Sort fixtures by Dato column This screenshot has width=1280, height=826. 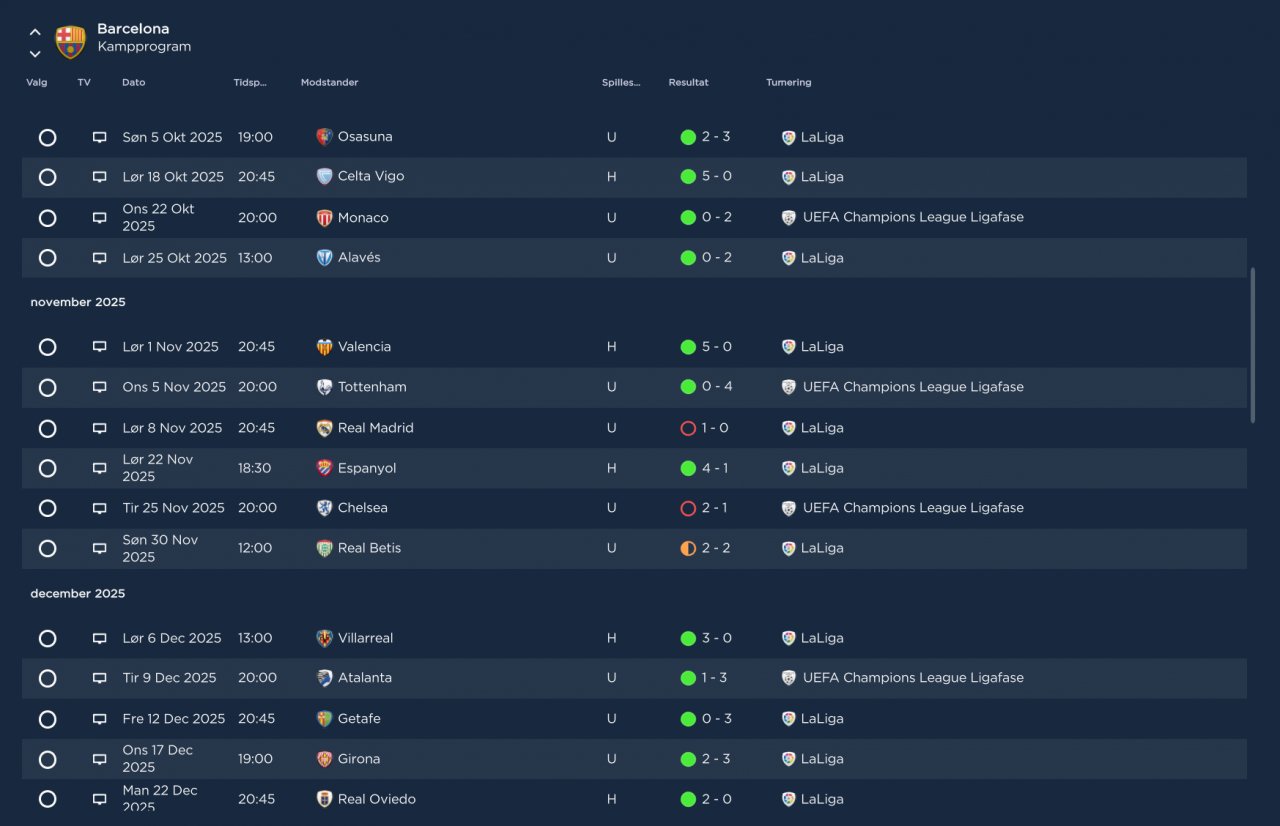coord(134,82)
